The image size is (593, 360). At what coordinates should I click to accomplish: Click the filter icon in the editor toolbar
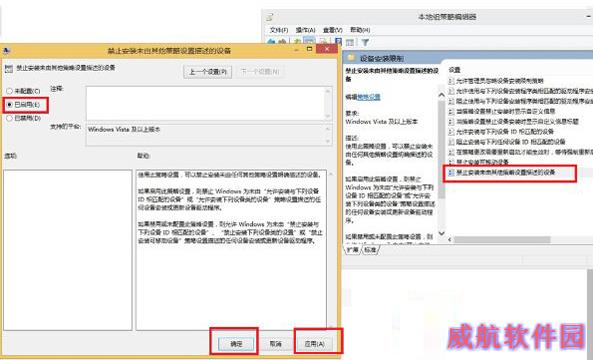(x=365, y=42)
